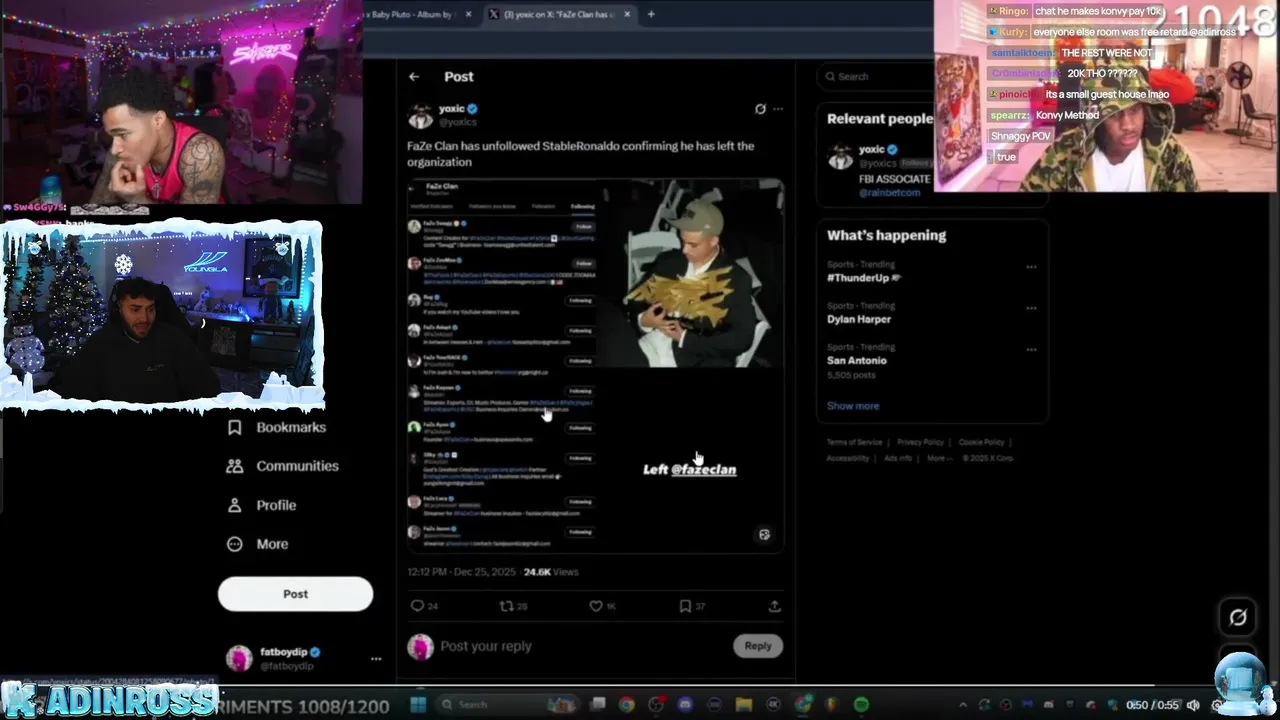The height and width of the screenshot is (720, 1280).
Task: Close the Baby Pluto Album tab
Action: 467,14
